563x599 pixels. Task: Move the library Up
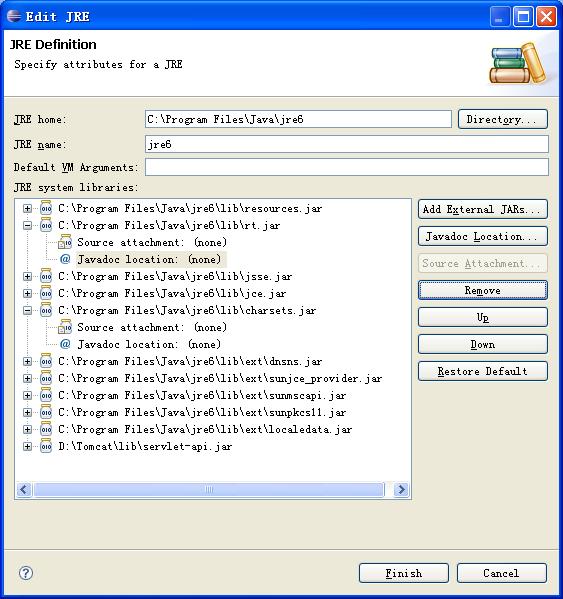(482, 317)
